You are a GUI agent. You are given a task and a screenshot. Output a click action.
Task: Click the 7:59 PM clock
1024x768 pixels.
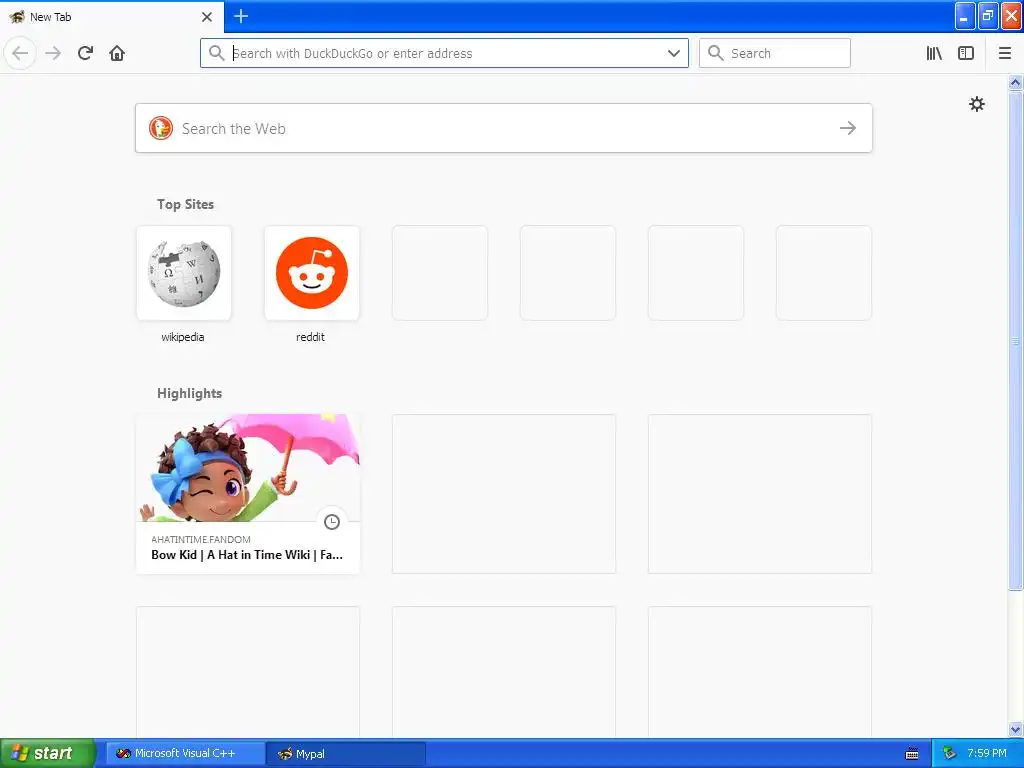pos(986,753)
